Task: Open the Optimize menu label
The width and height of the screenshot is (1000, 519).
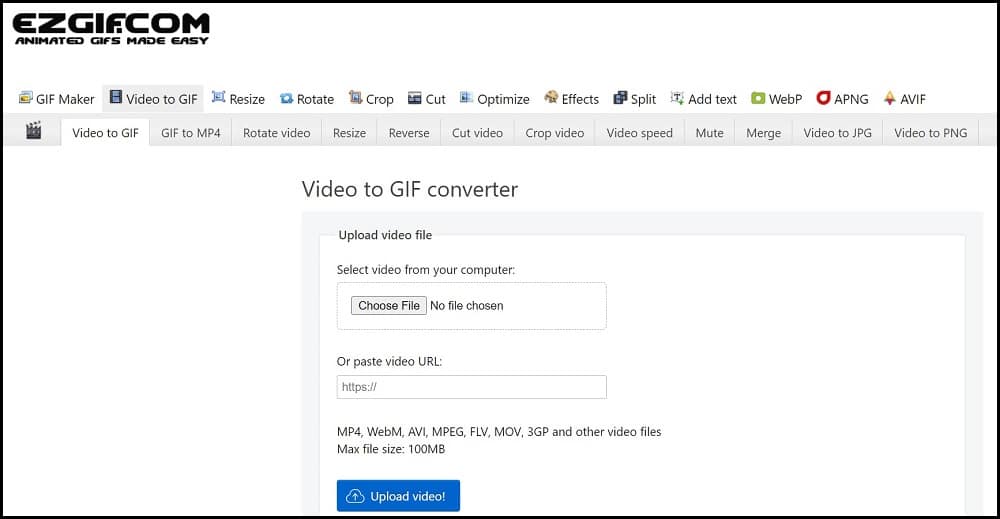Action: tap(503, 99)
